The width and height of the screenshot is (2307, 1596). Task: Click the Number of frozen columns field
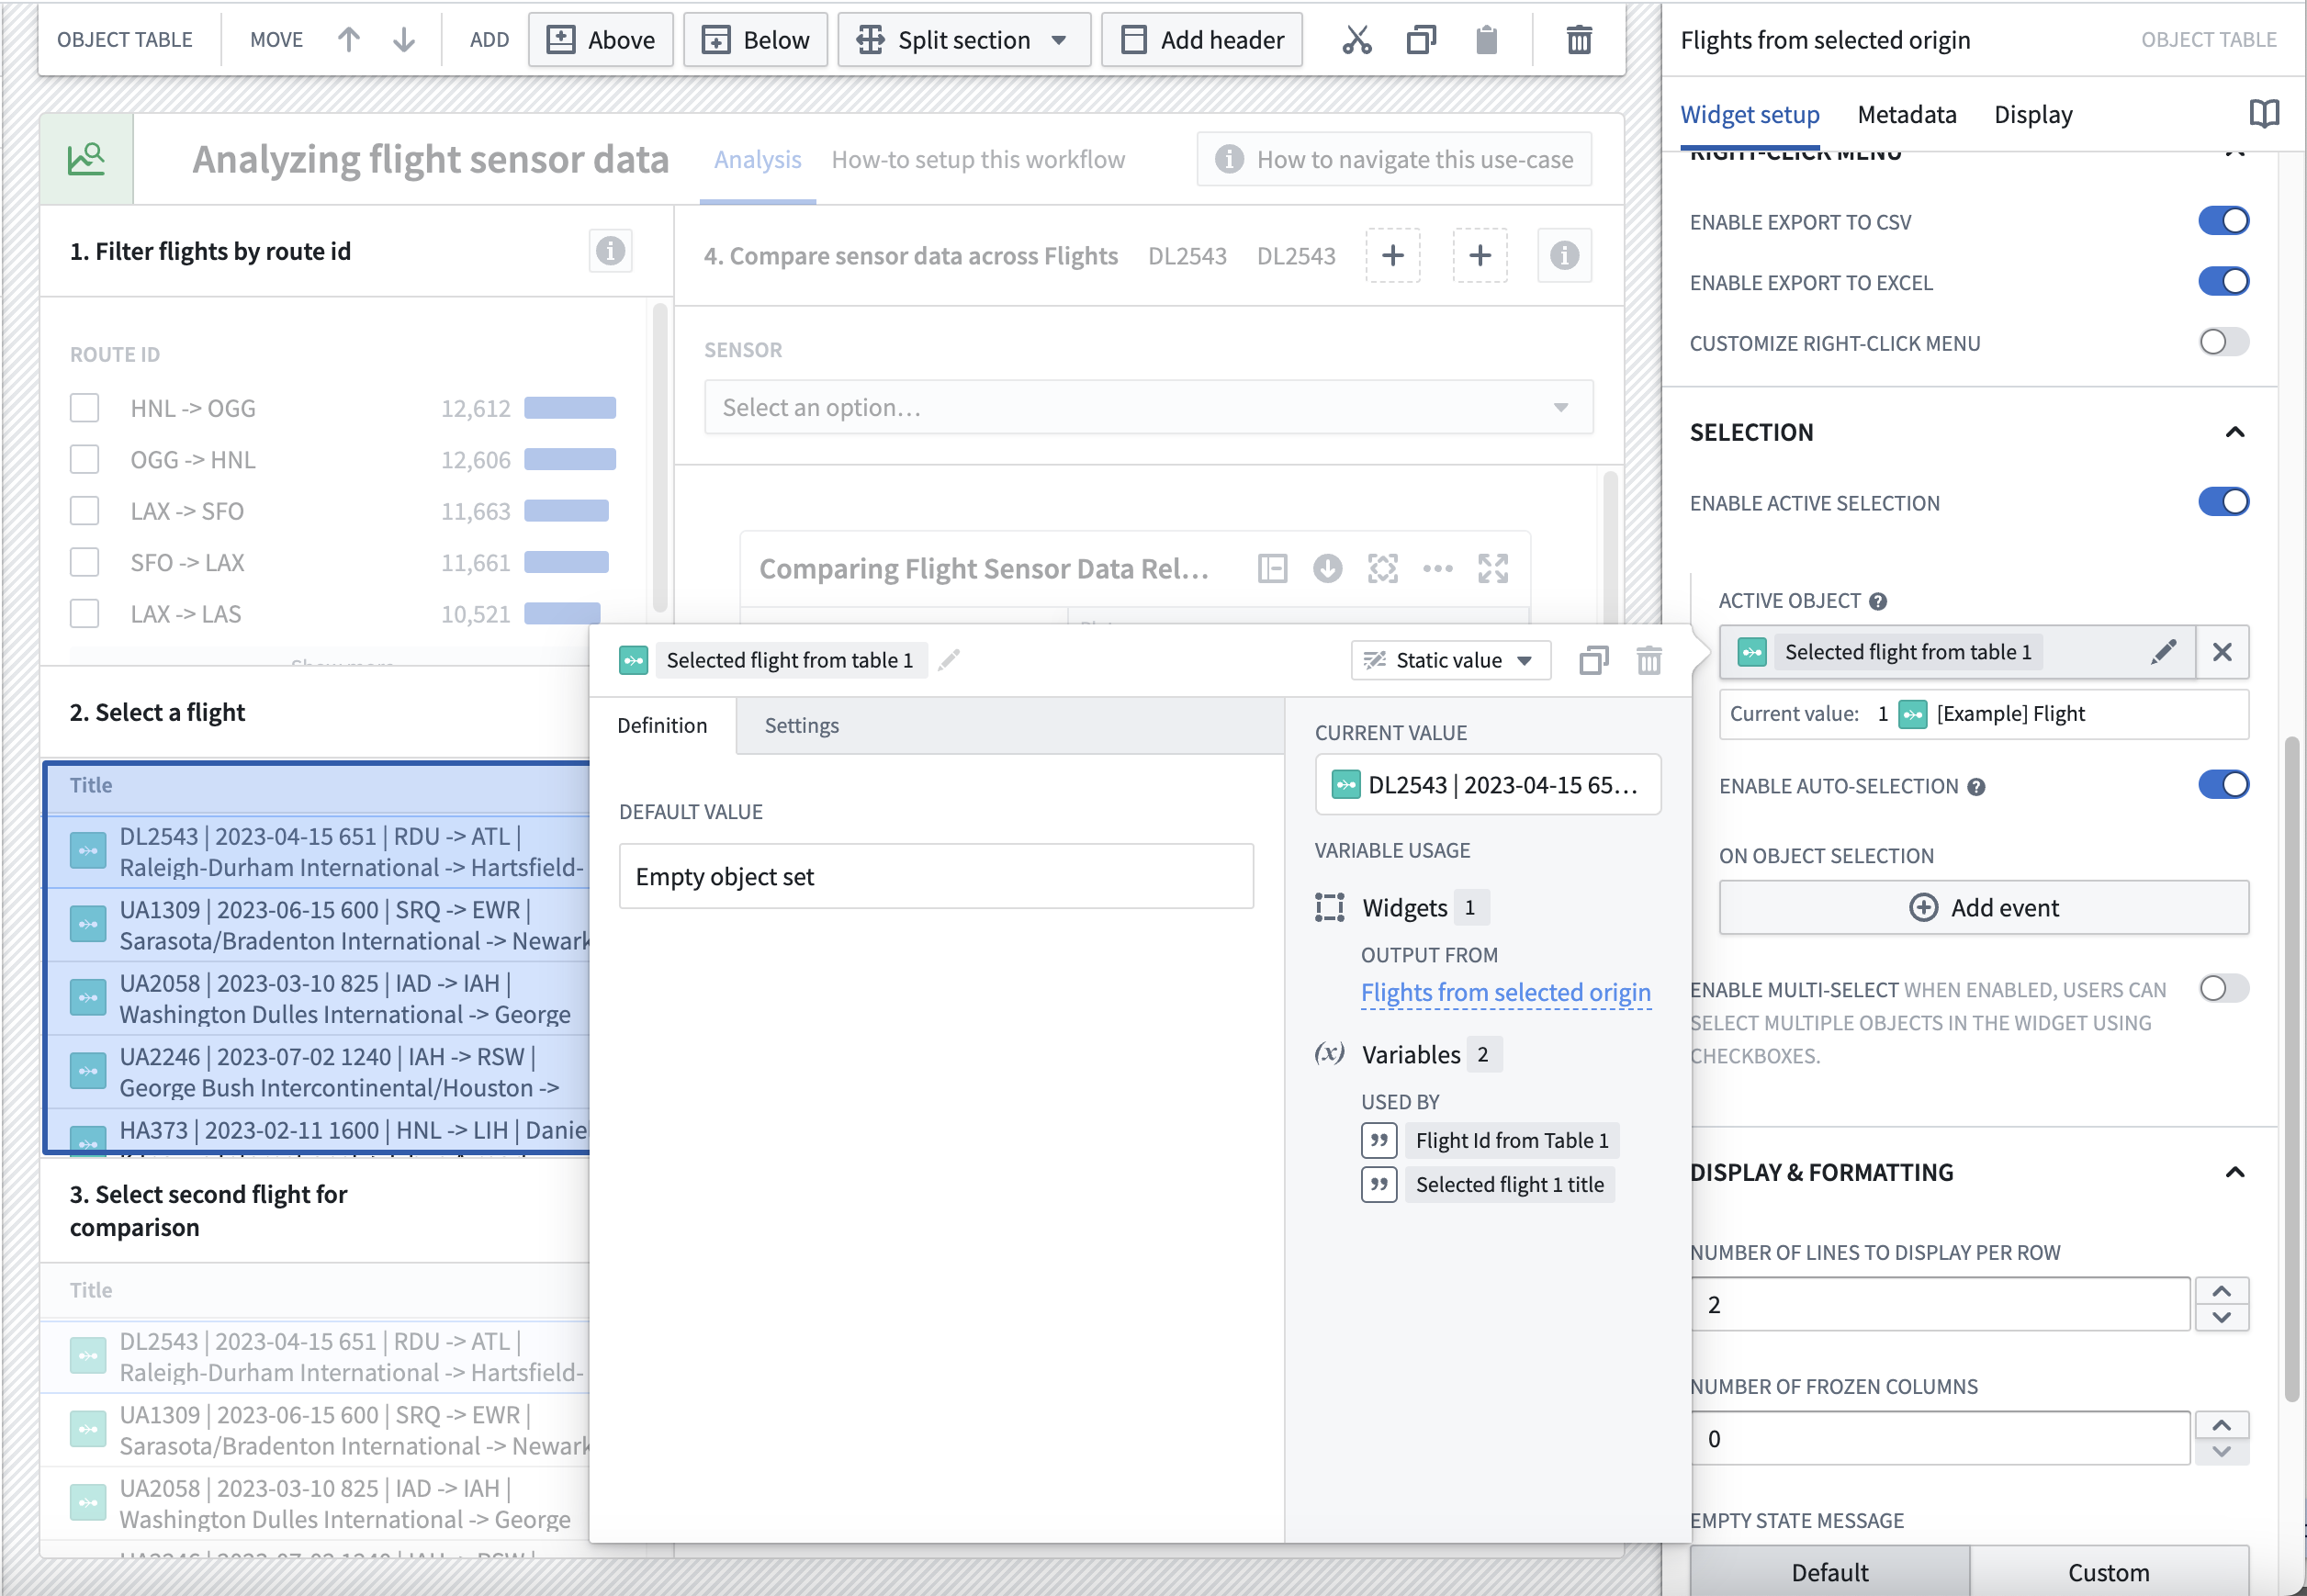[x=1939, y=1439]
